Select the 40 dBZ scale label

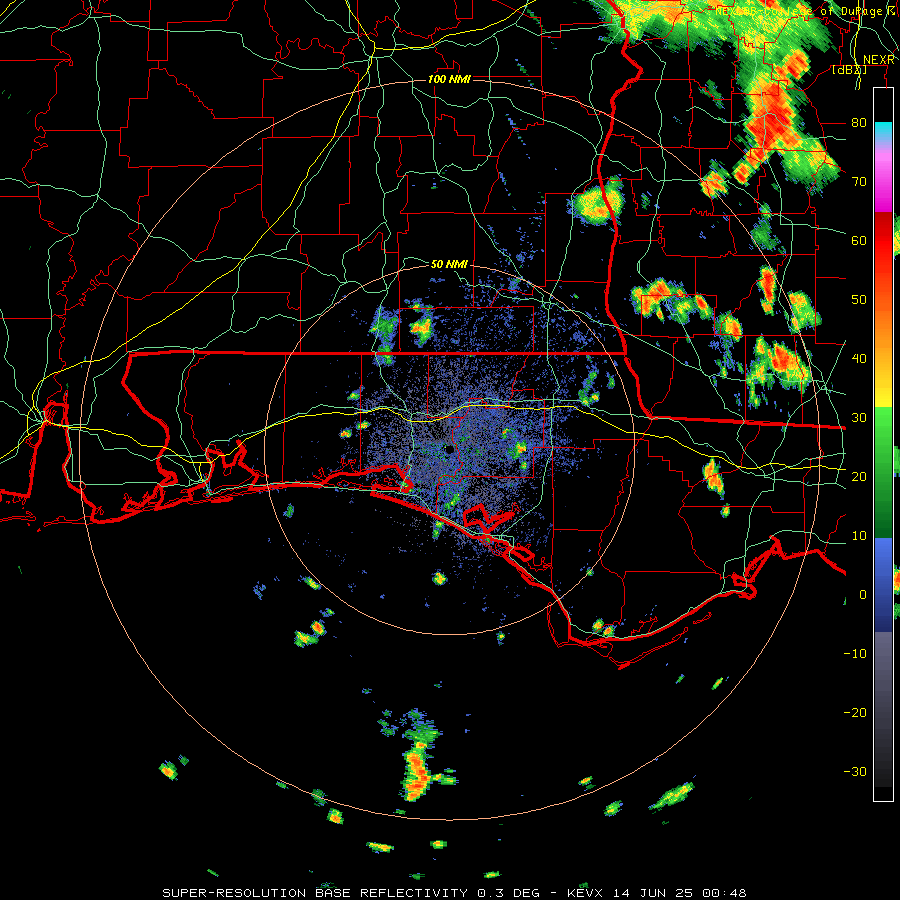click(859, 359)
